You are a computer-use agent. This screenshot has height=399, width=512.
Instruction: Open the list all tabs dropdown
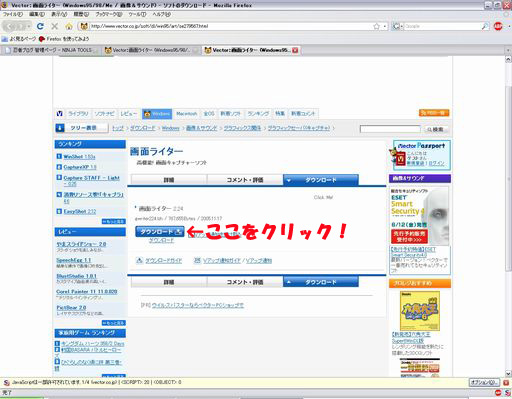tap(508, 50)
